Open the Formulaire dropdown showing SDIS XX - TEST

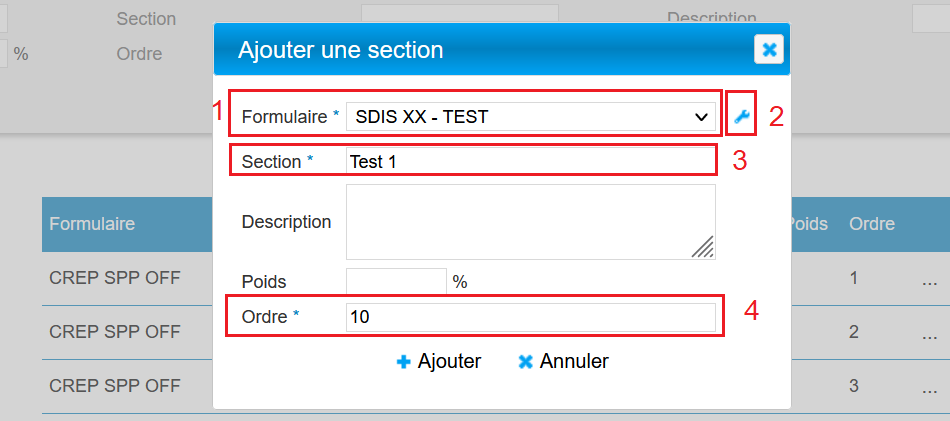tap(530, 117)
